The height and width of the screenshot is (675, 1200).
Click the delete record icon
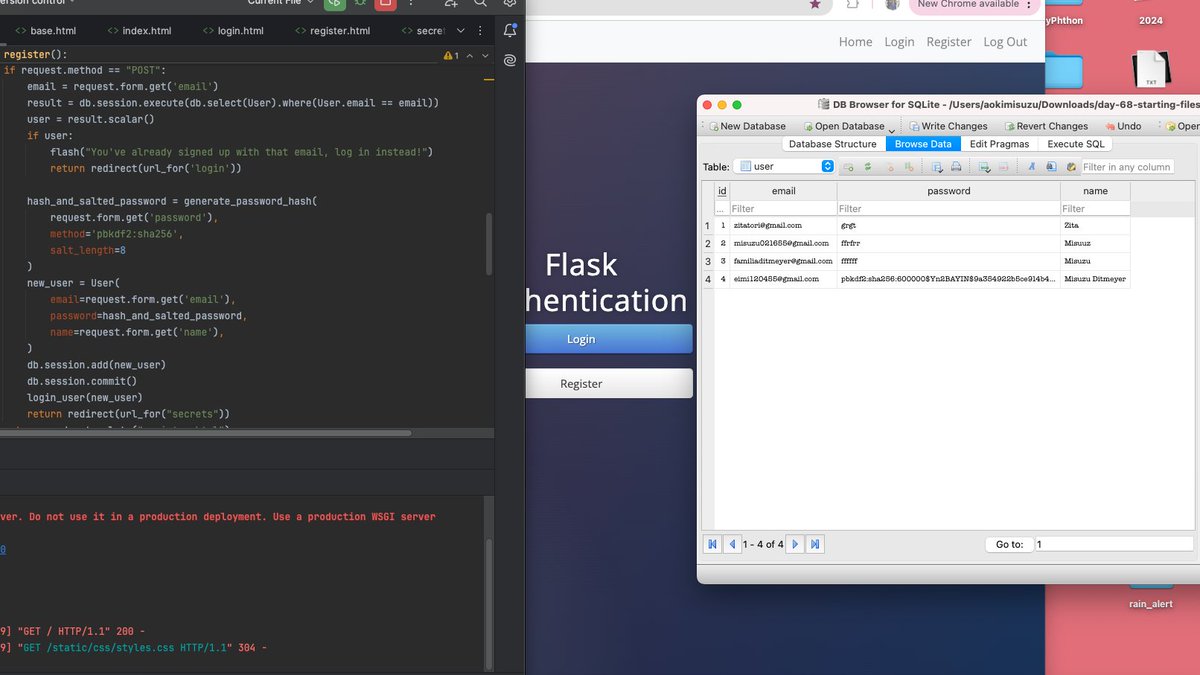point(1005,167)
